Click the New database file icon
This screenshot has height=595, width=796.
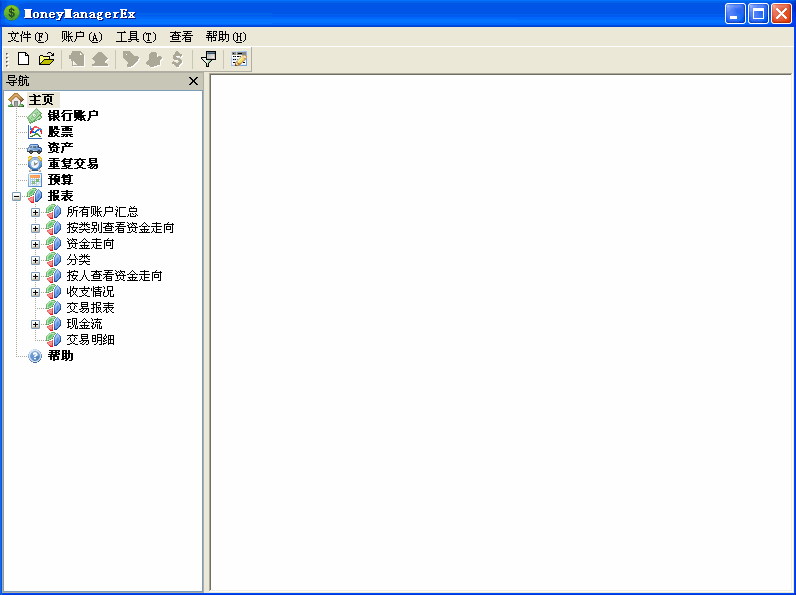pyautogui.click(x=23, y=59)
